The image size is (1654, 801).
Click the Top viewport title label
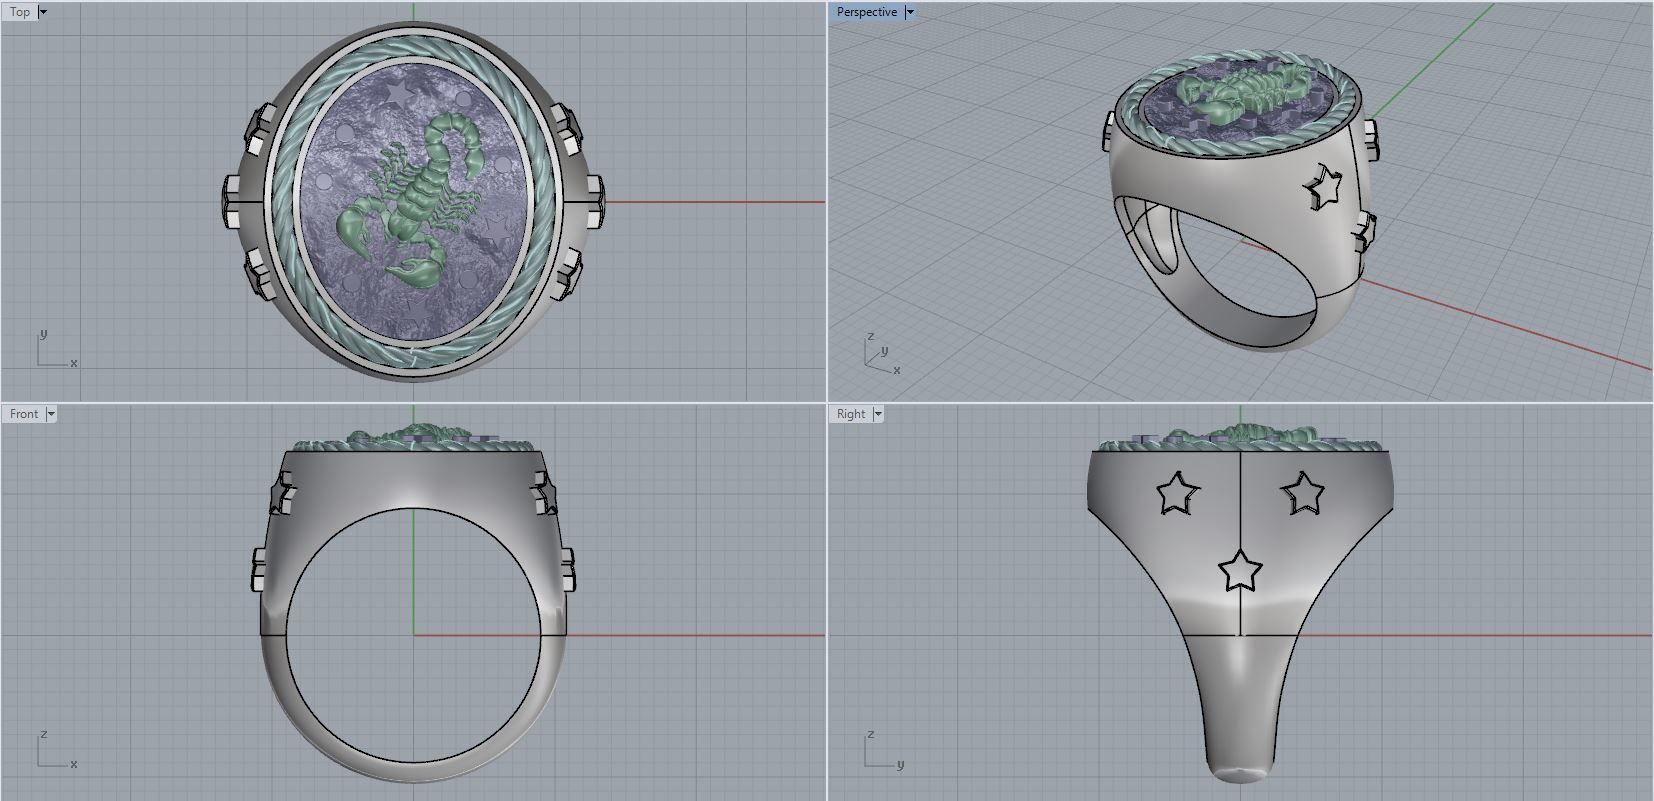20,12
